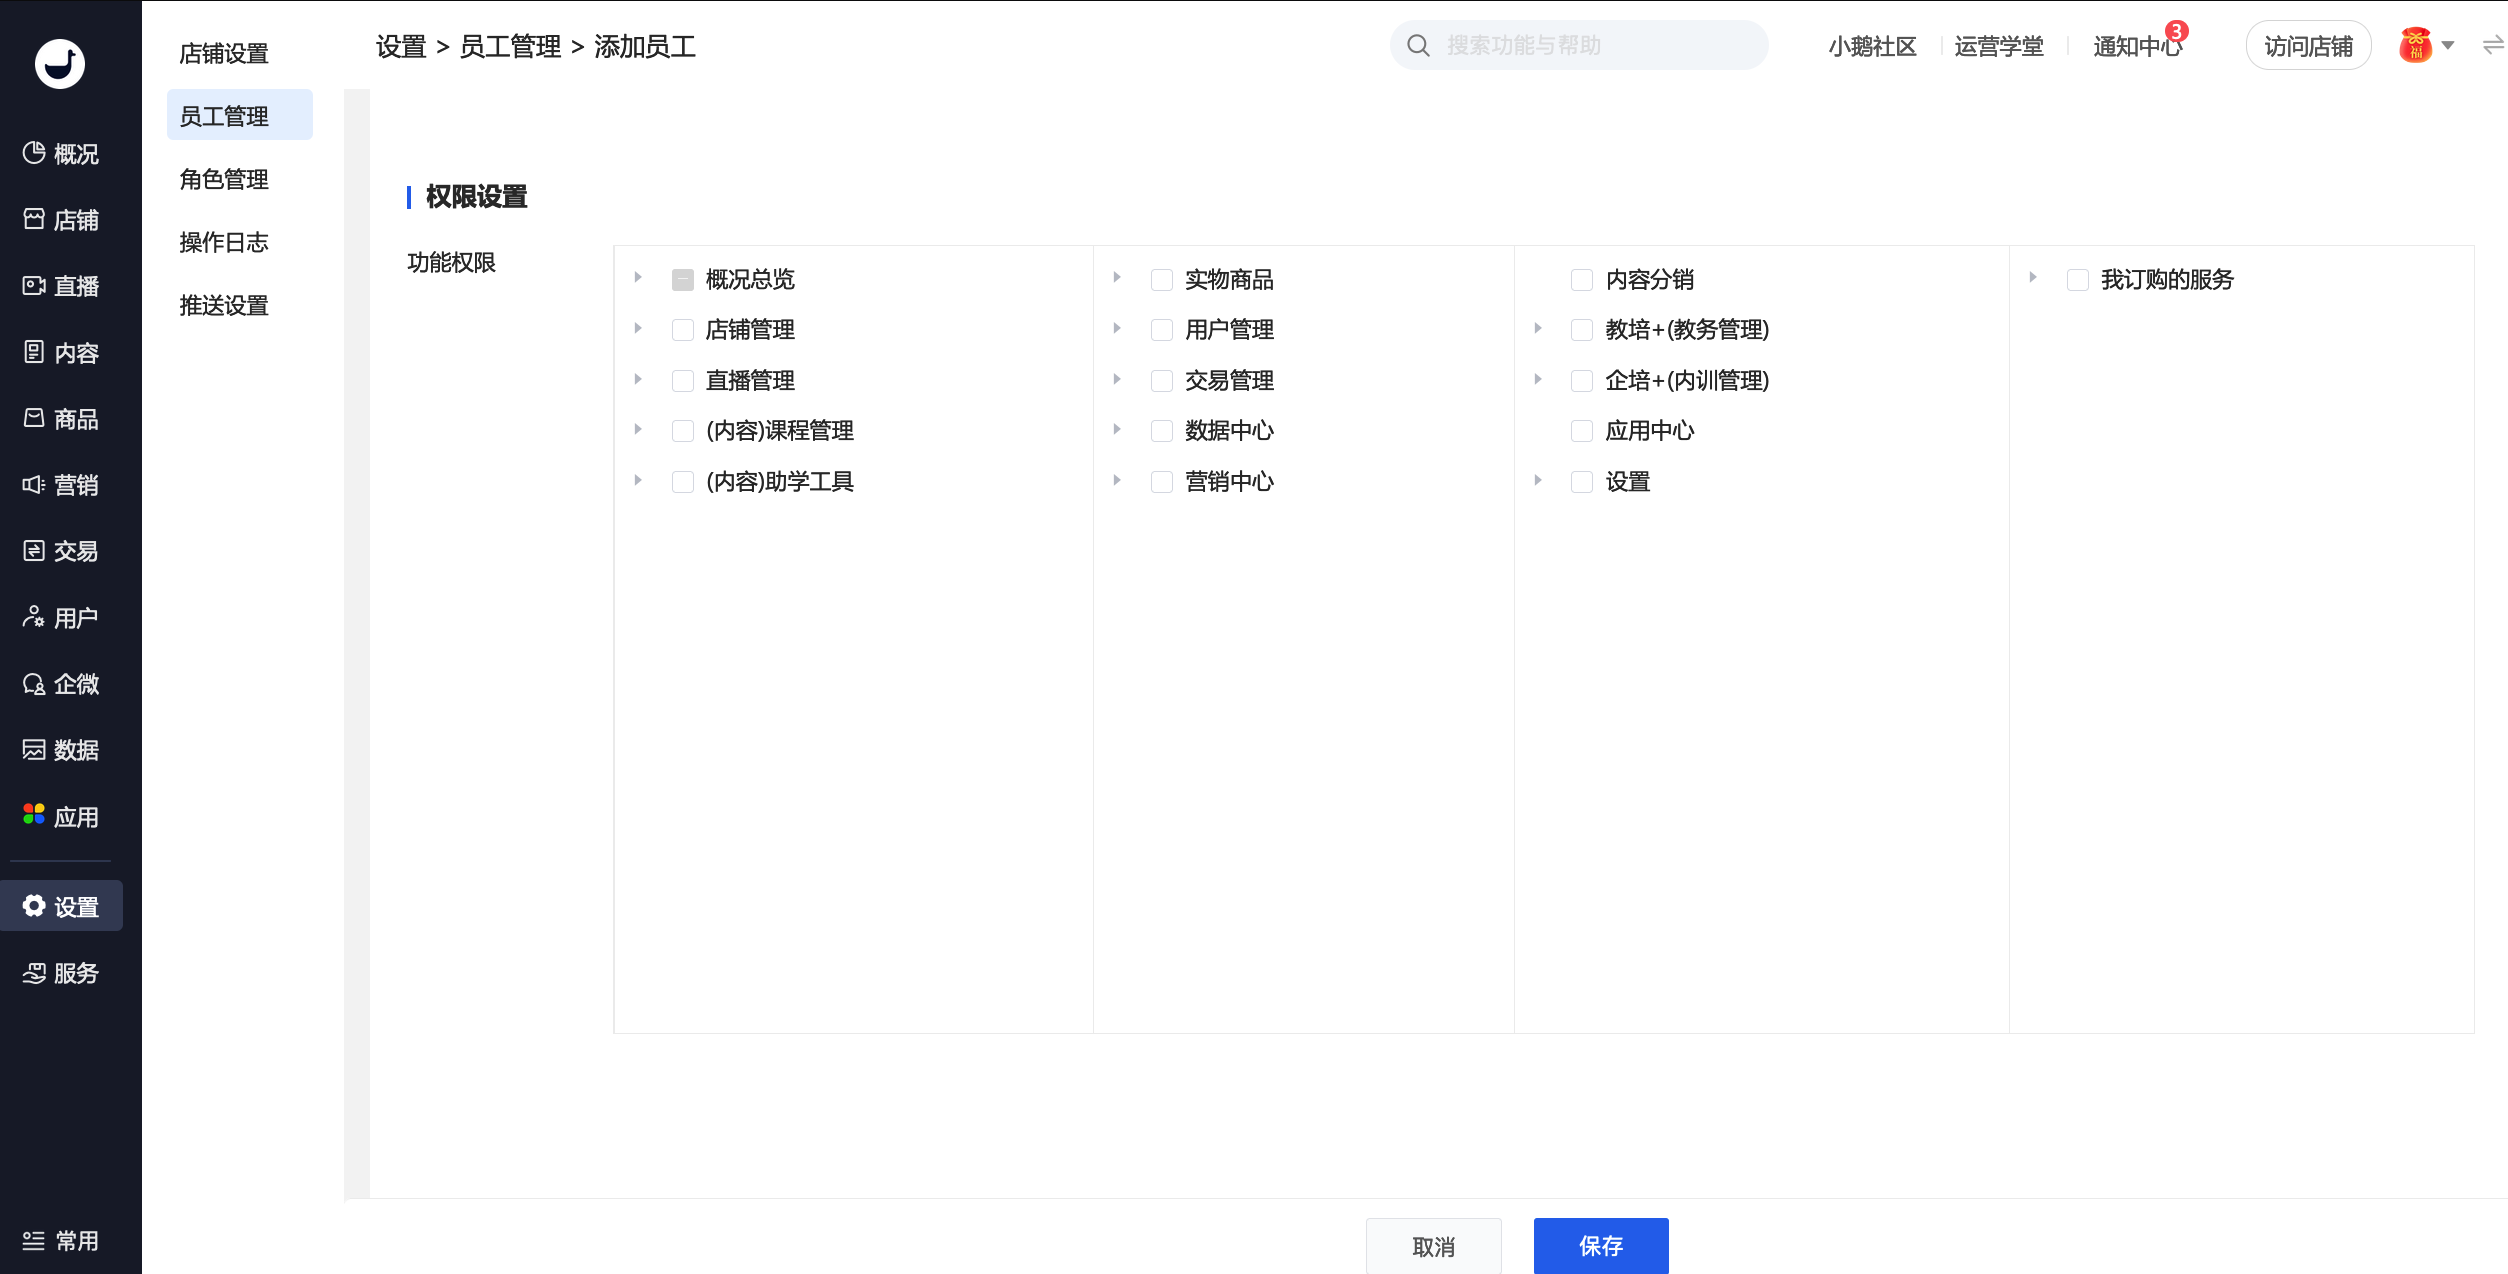Open account dropdown arrow beside avatar
This screenshot has height=1274, width=2508.
click(x=2448, y=45)
